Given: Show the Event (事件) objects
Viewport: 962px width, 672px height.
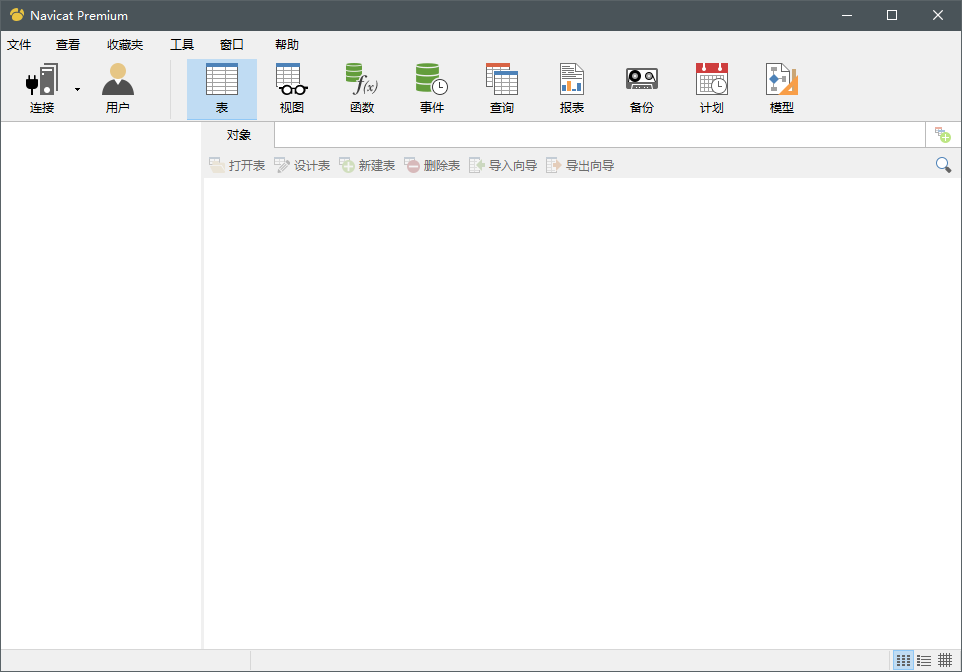Looking at the screenshot, I should pos(432,88).
